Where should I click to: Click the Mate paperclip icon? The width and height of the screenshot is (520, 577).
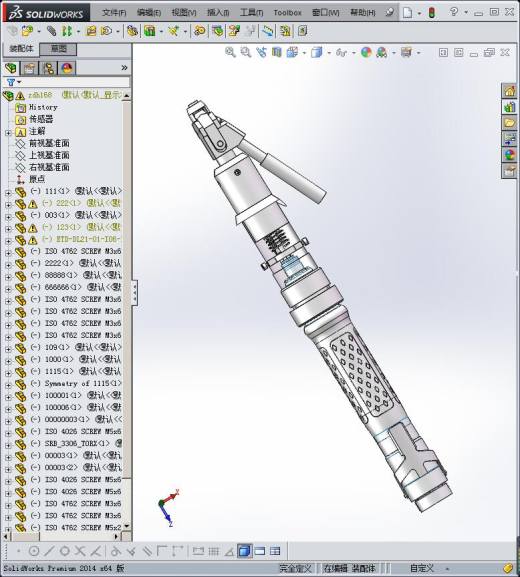click(51, 31)
